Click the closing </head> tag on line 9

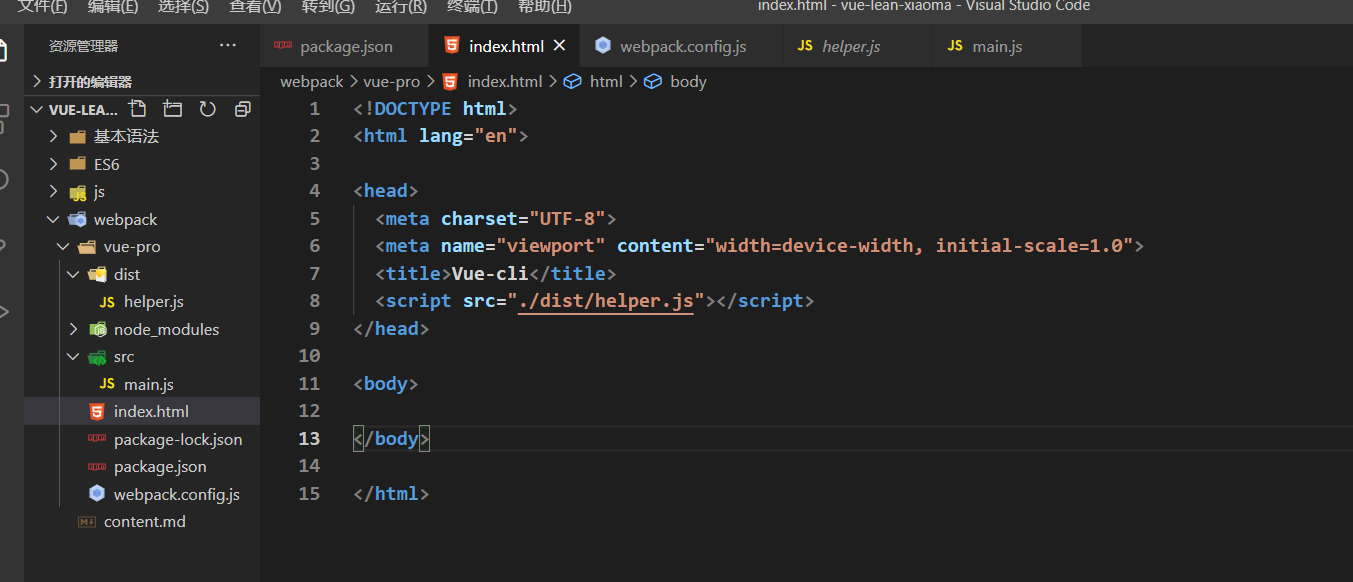click(391, 328)
